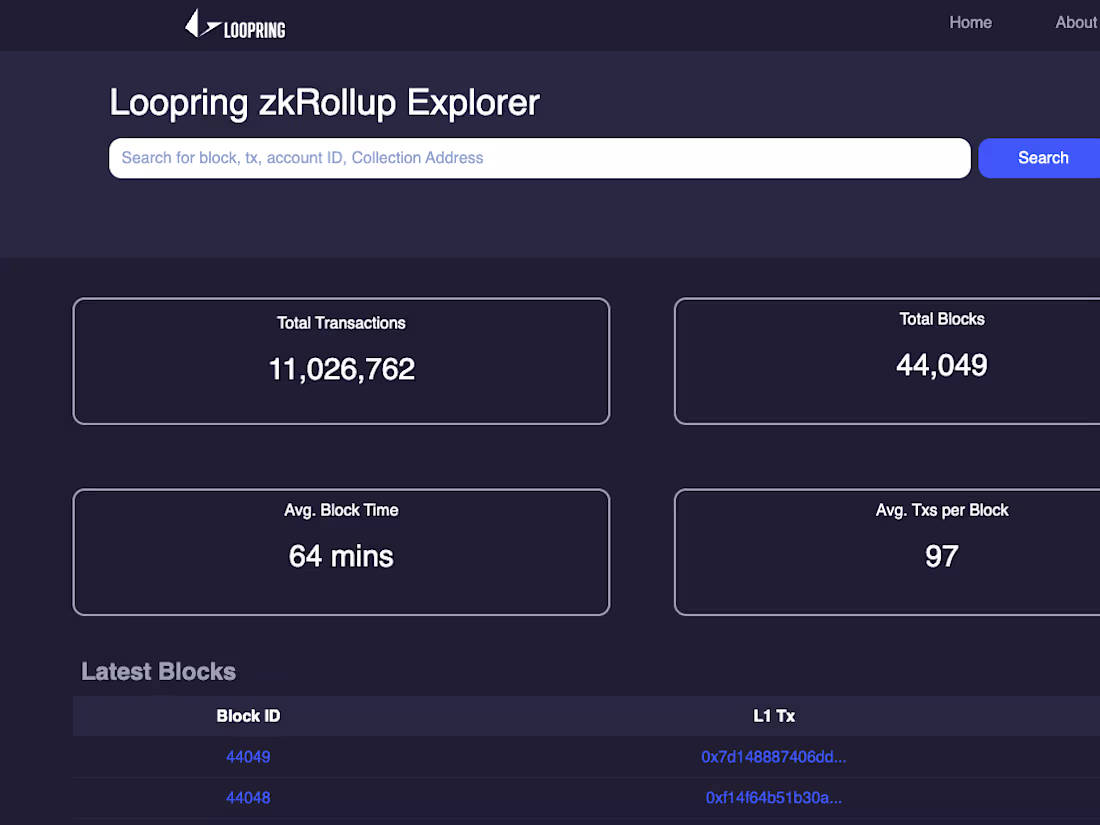Click the Avg. Block Time card
Viewport: 1100px width, 825px height.
click(x=341, y=552)
